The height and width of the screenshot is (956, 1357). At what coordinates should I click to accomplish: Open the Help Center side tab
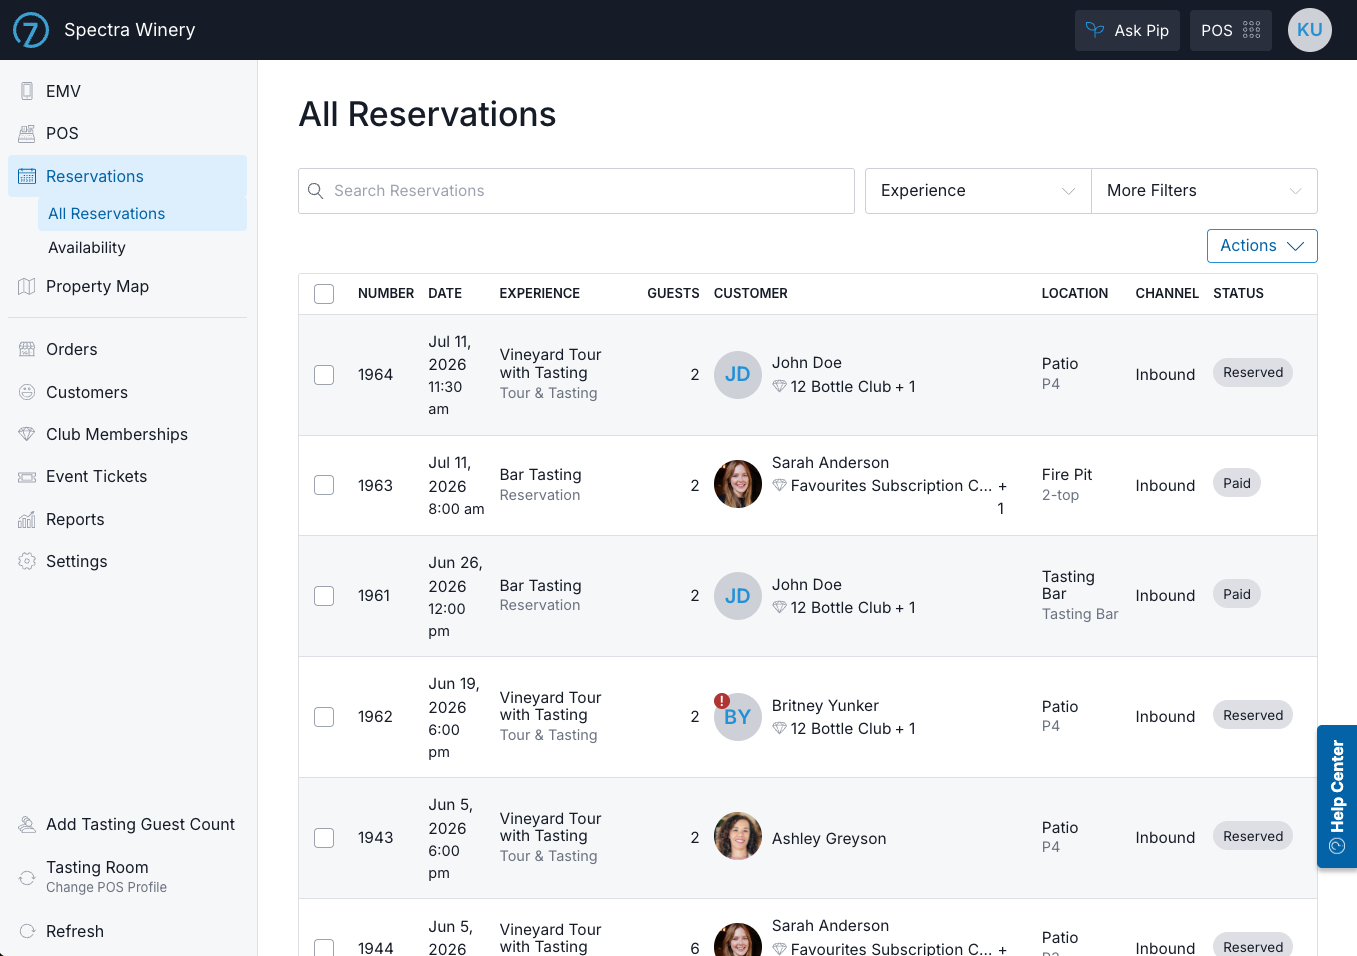pyautogui.click(x=1337, y=796)
